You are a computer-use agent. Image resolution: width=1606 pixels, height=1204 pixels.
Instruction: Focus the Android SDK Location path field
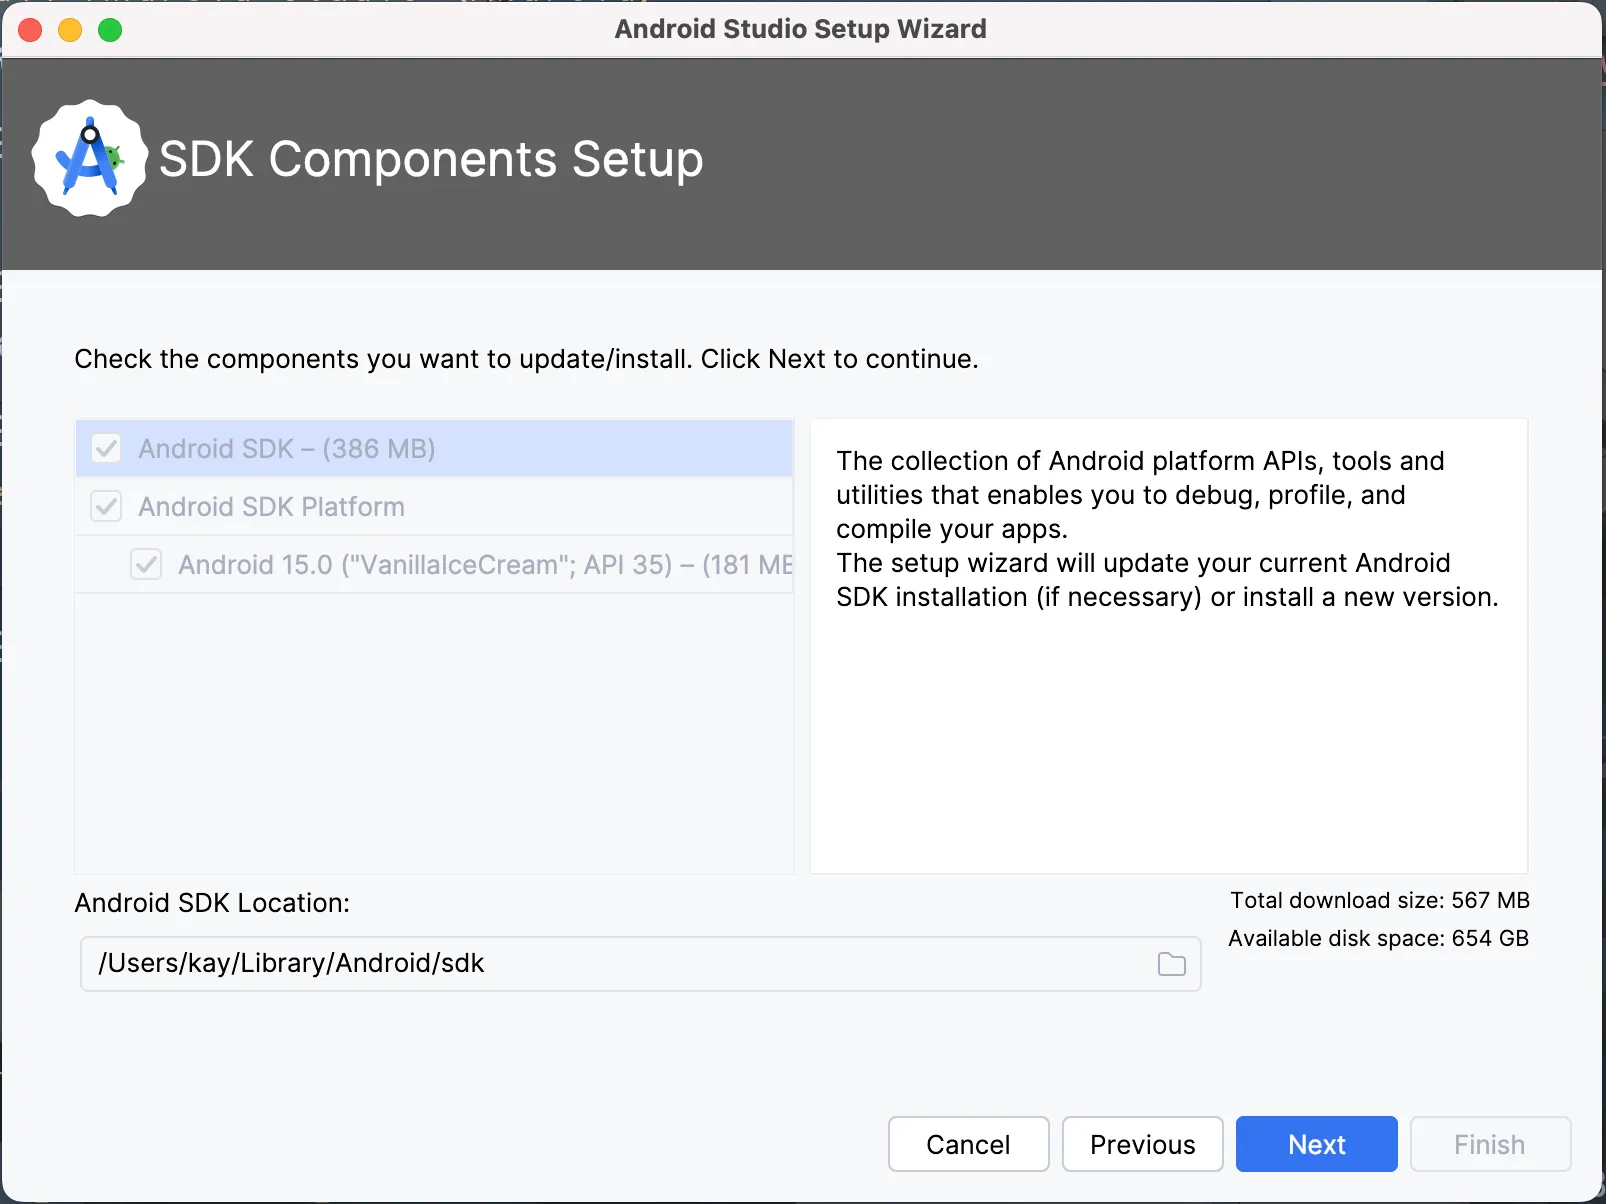[640, 964]
